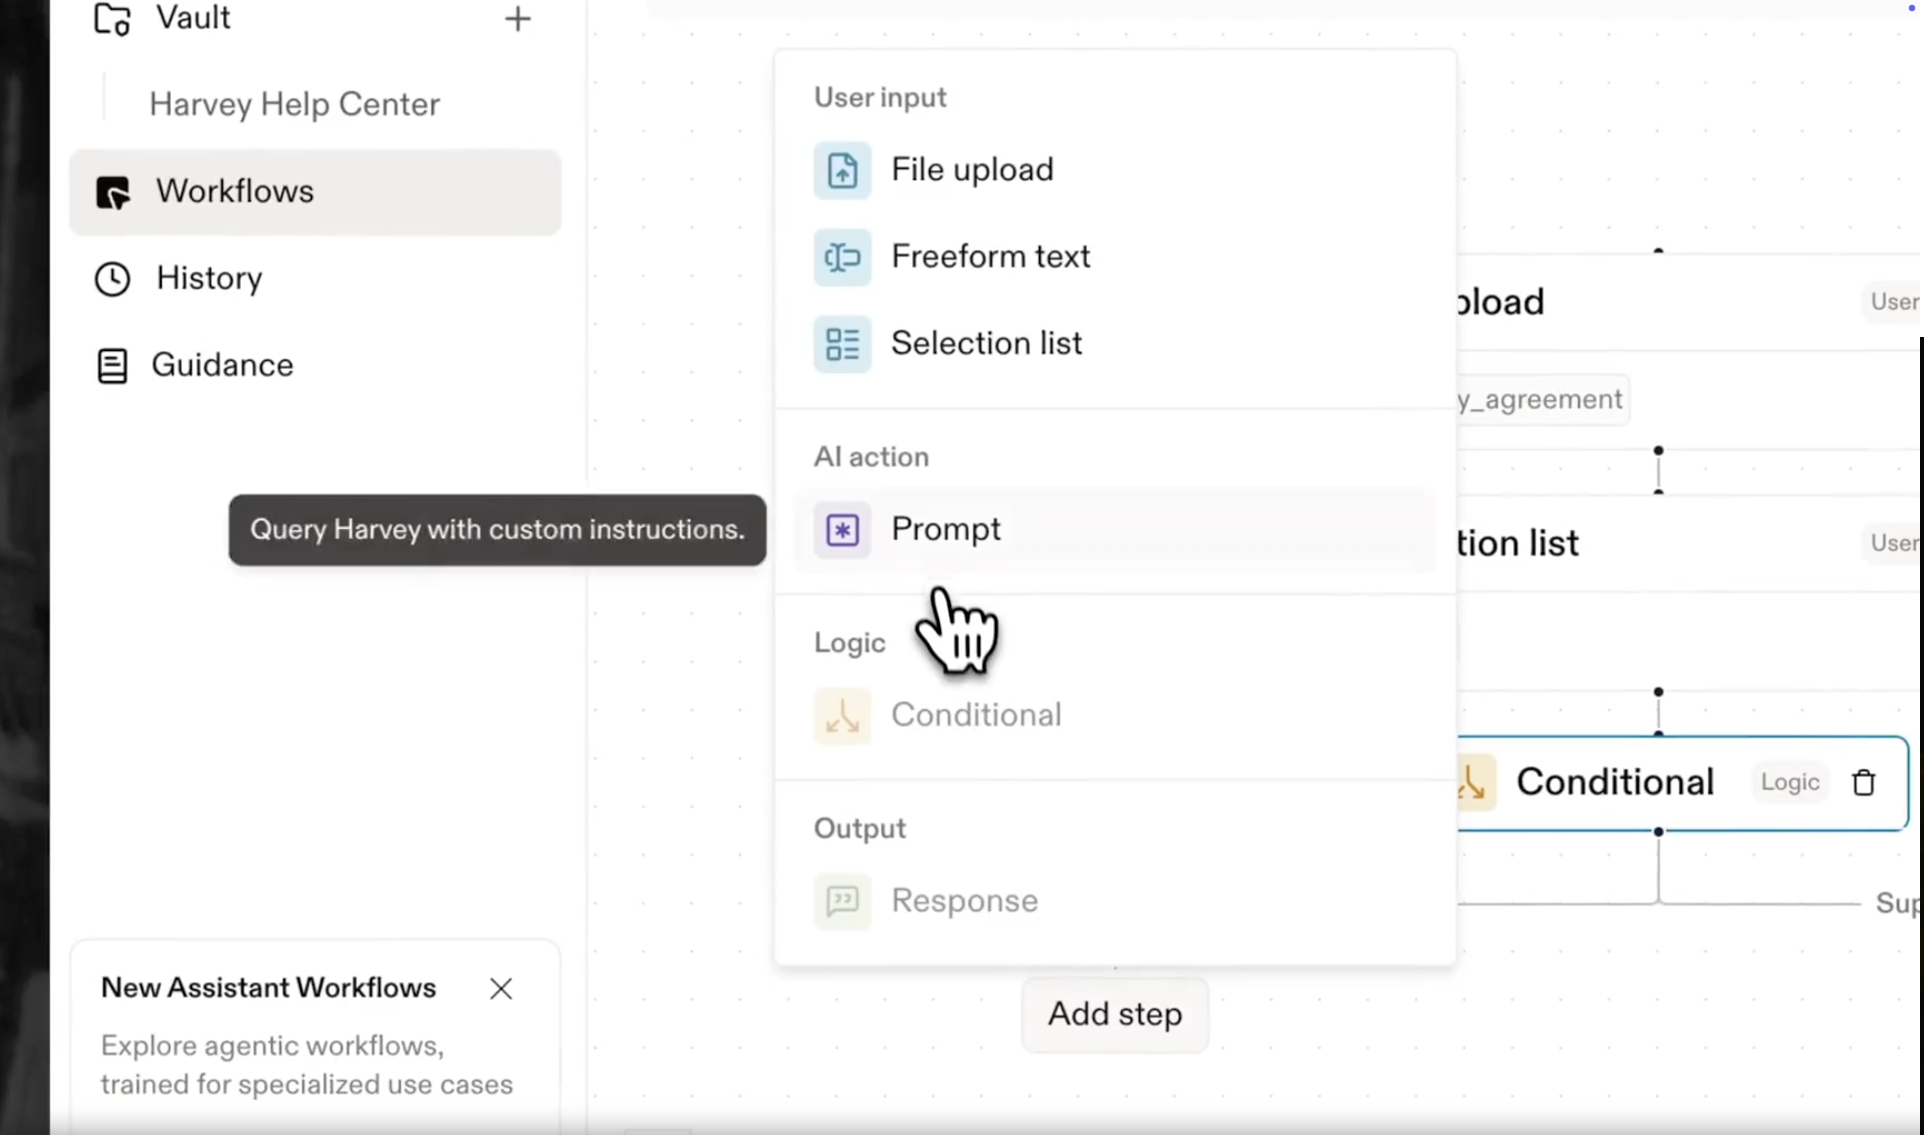The height and width of the screenshot is (1135, 1924).
Task: Click the File upload step icon
Action: coord(842,171)
